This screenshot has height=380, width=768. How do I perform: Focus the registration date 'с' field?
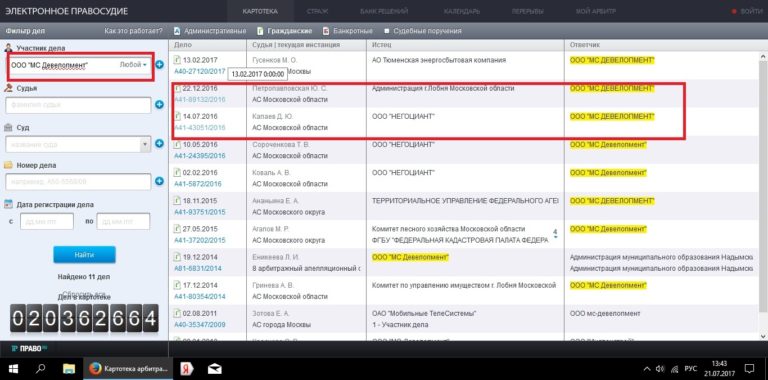pos(47,221)
